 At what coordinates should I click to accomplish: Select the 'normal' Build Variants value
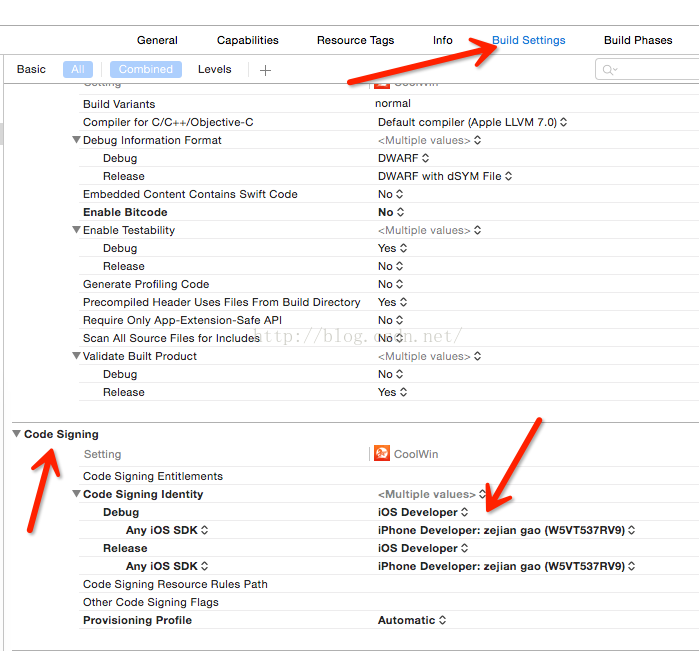(x=393, y=103)
